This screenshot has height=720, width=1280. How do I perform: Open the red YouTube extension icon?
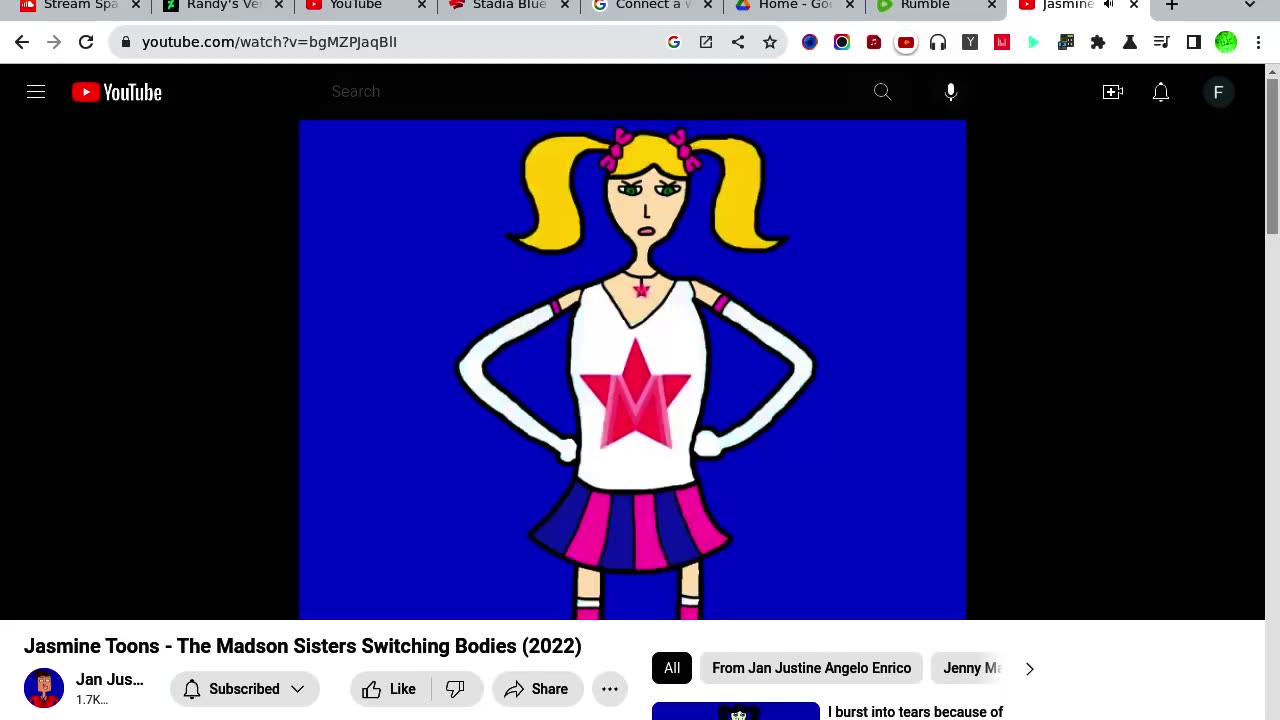pos(906,42)
